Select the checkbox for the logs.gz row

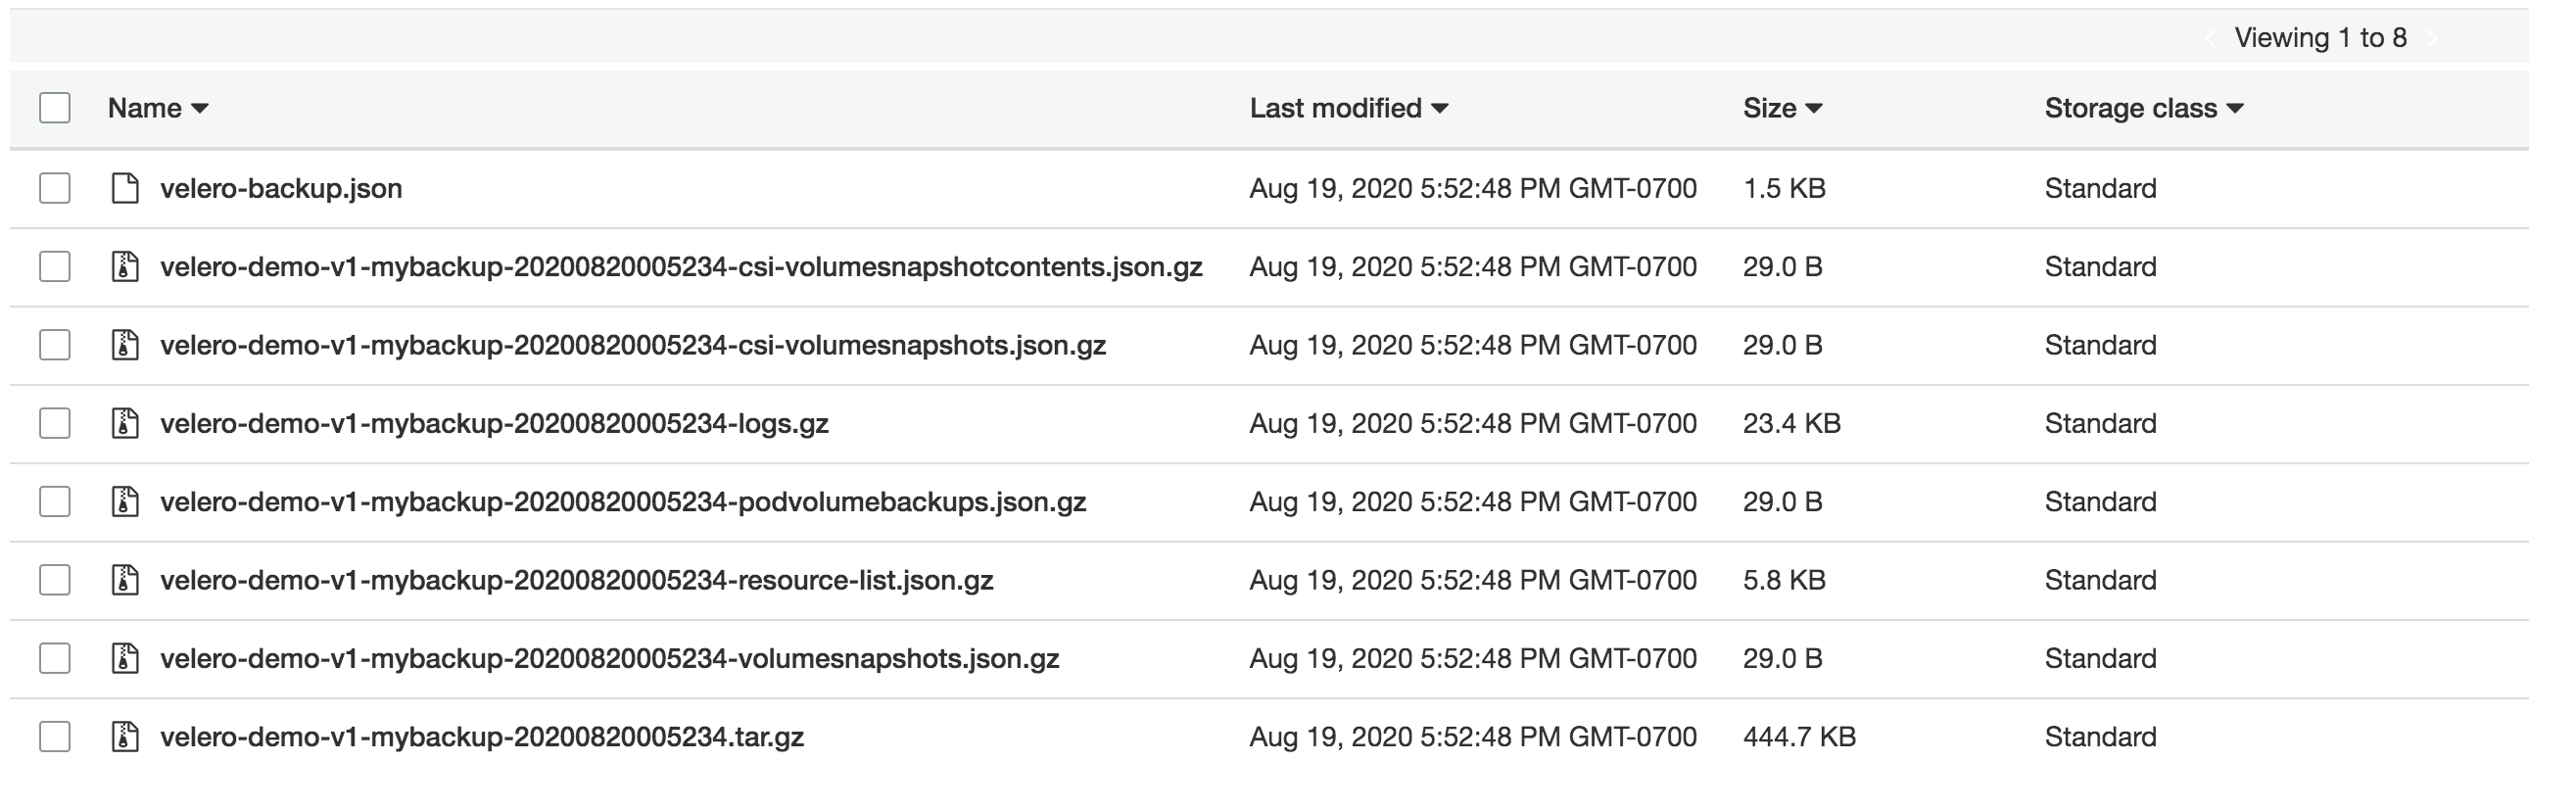coord(55,423)
